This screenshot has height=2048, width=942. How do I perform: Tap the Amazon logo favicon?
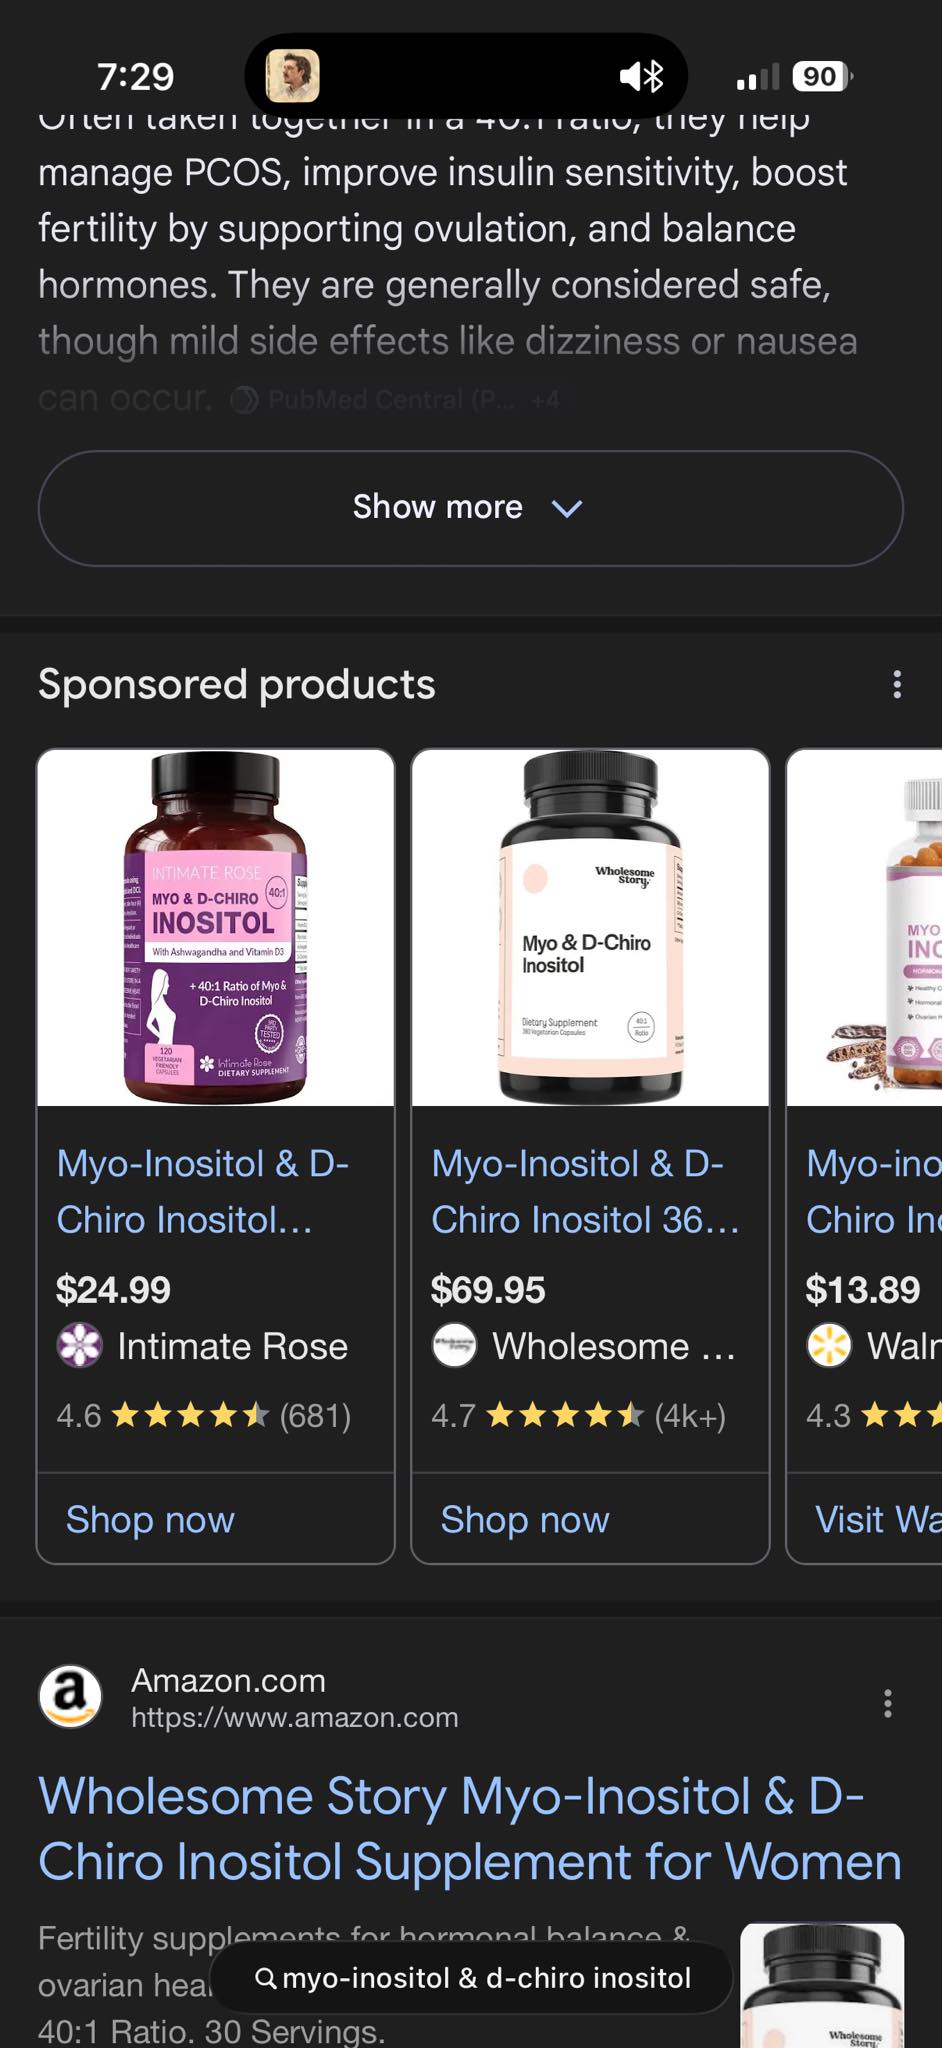[x=70, y=1696]
